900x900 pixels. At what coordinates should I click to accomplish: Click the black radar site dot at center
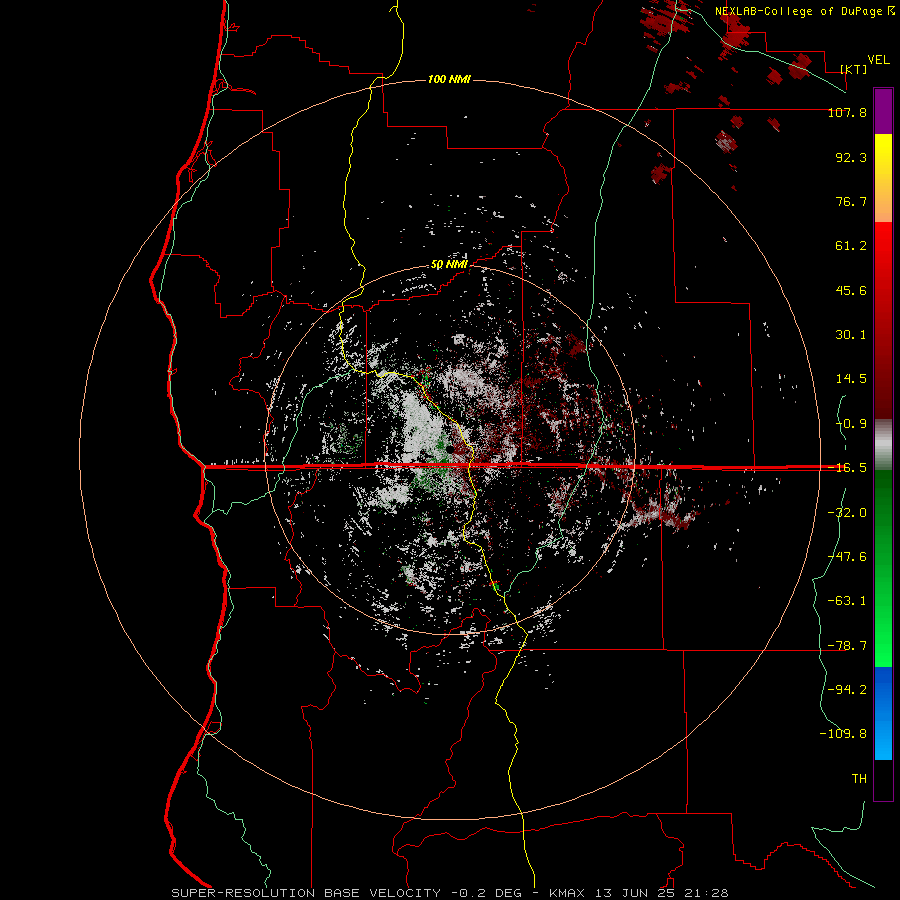pos(450,449)
